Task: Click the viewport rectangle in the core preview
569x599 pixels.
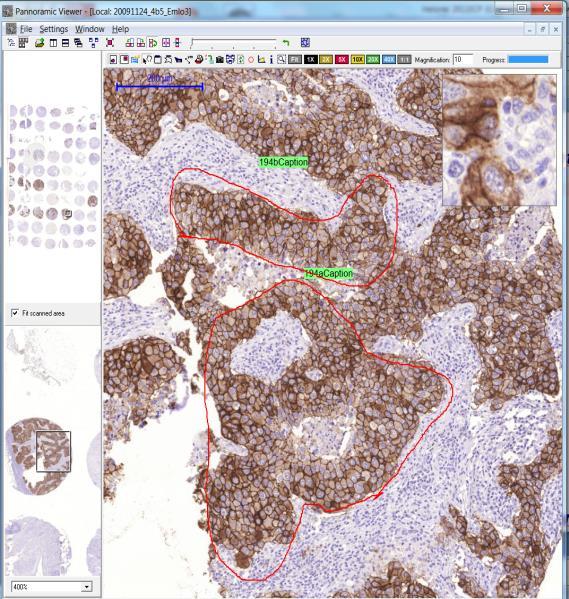Action: 53,451
